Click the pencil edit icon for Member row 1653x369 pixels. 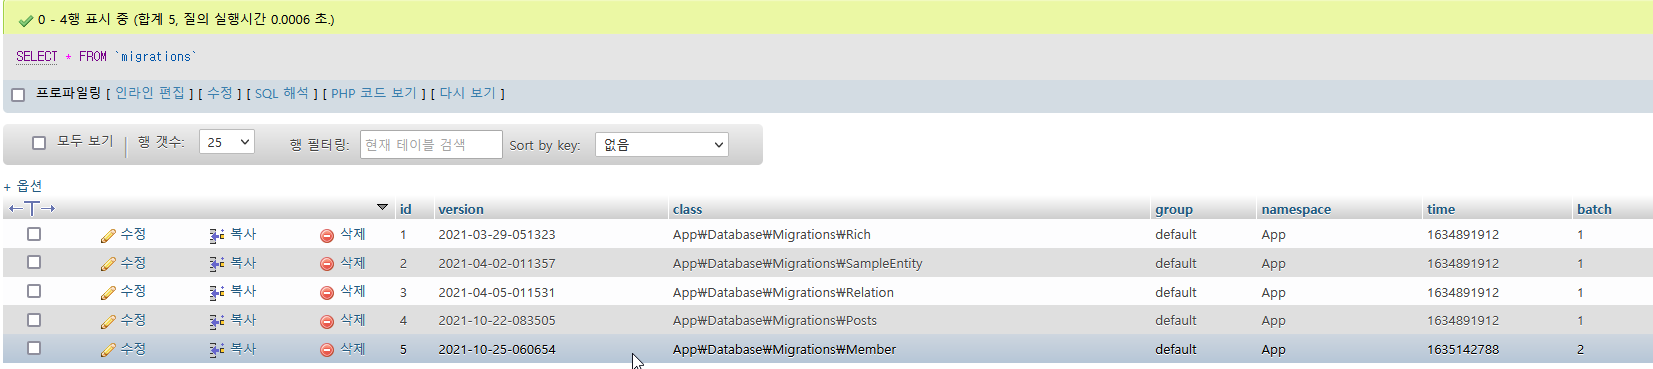click(108, 350)
